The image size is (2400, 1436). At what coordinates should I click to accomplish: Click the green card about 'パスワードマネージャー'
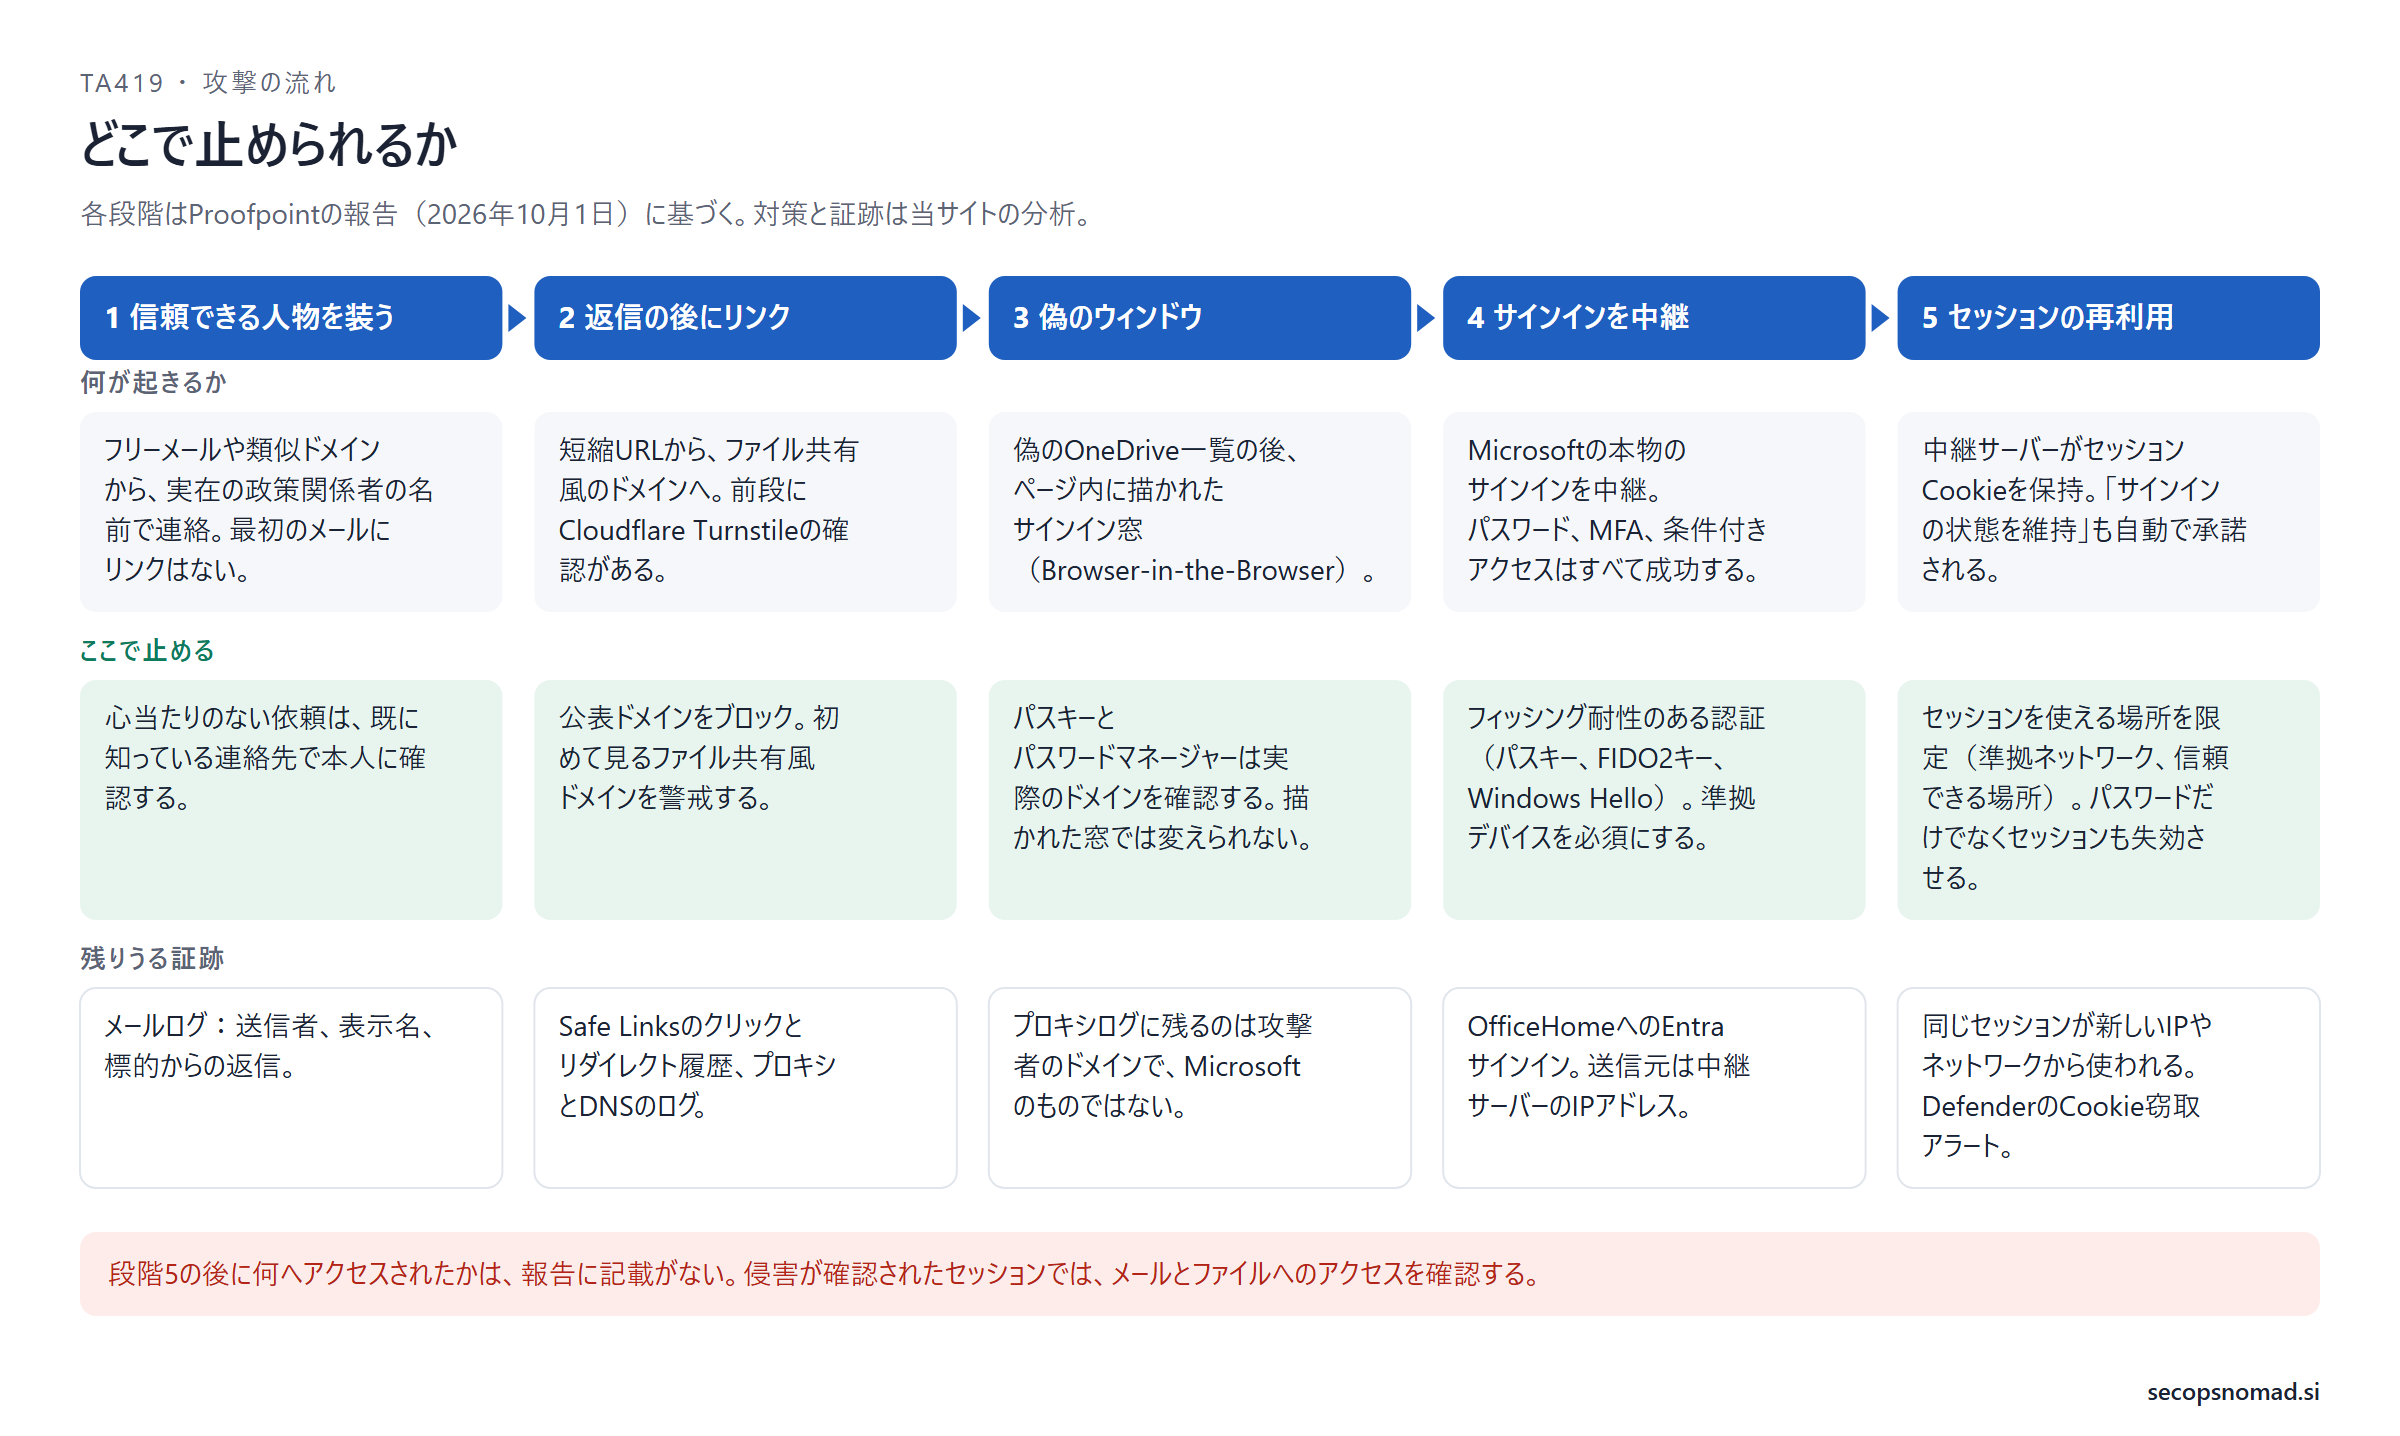click(x=1199, y=799)
